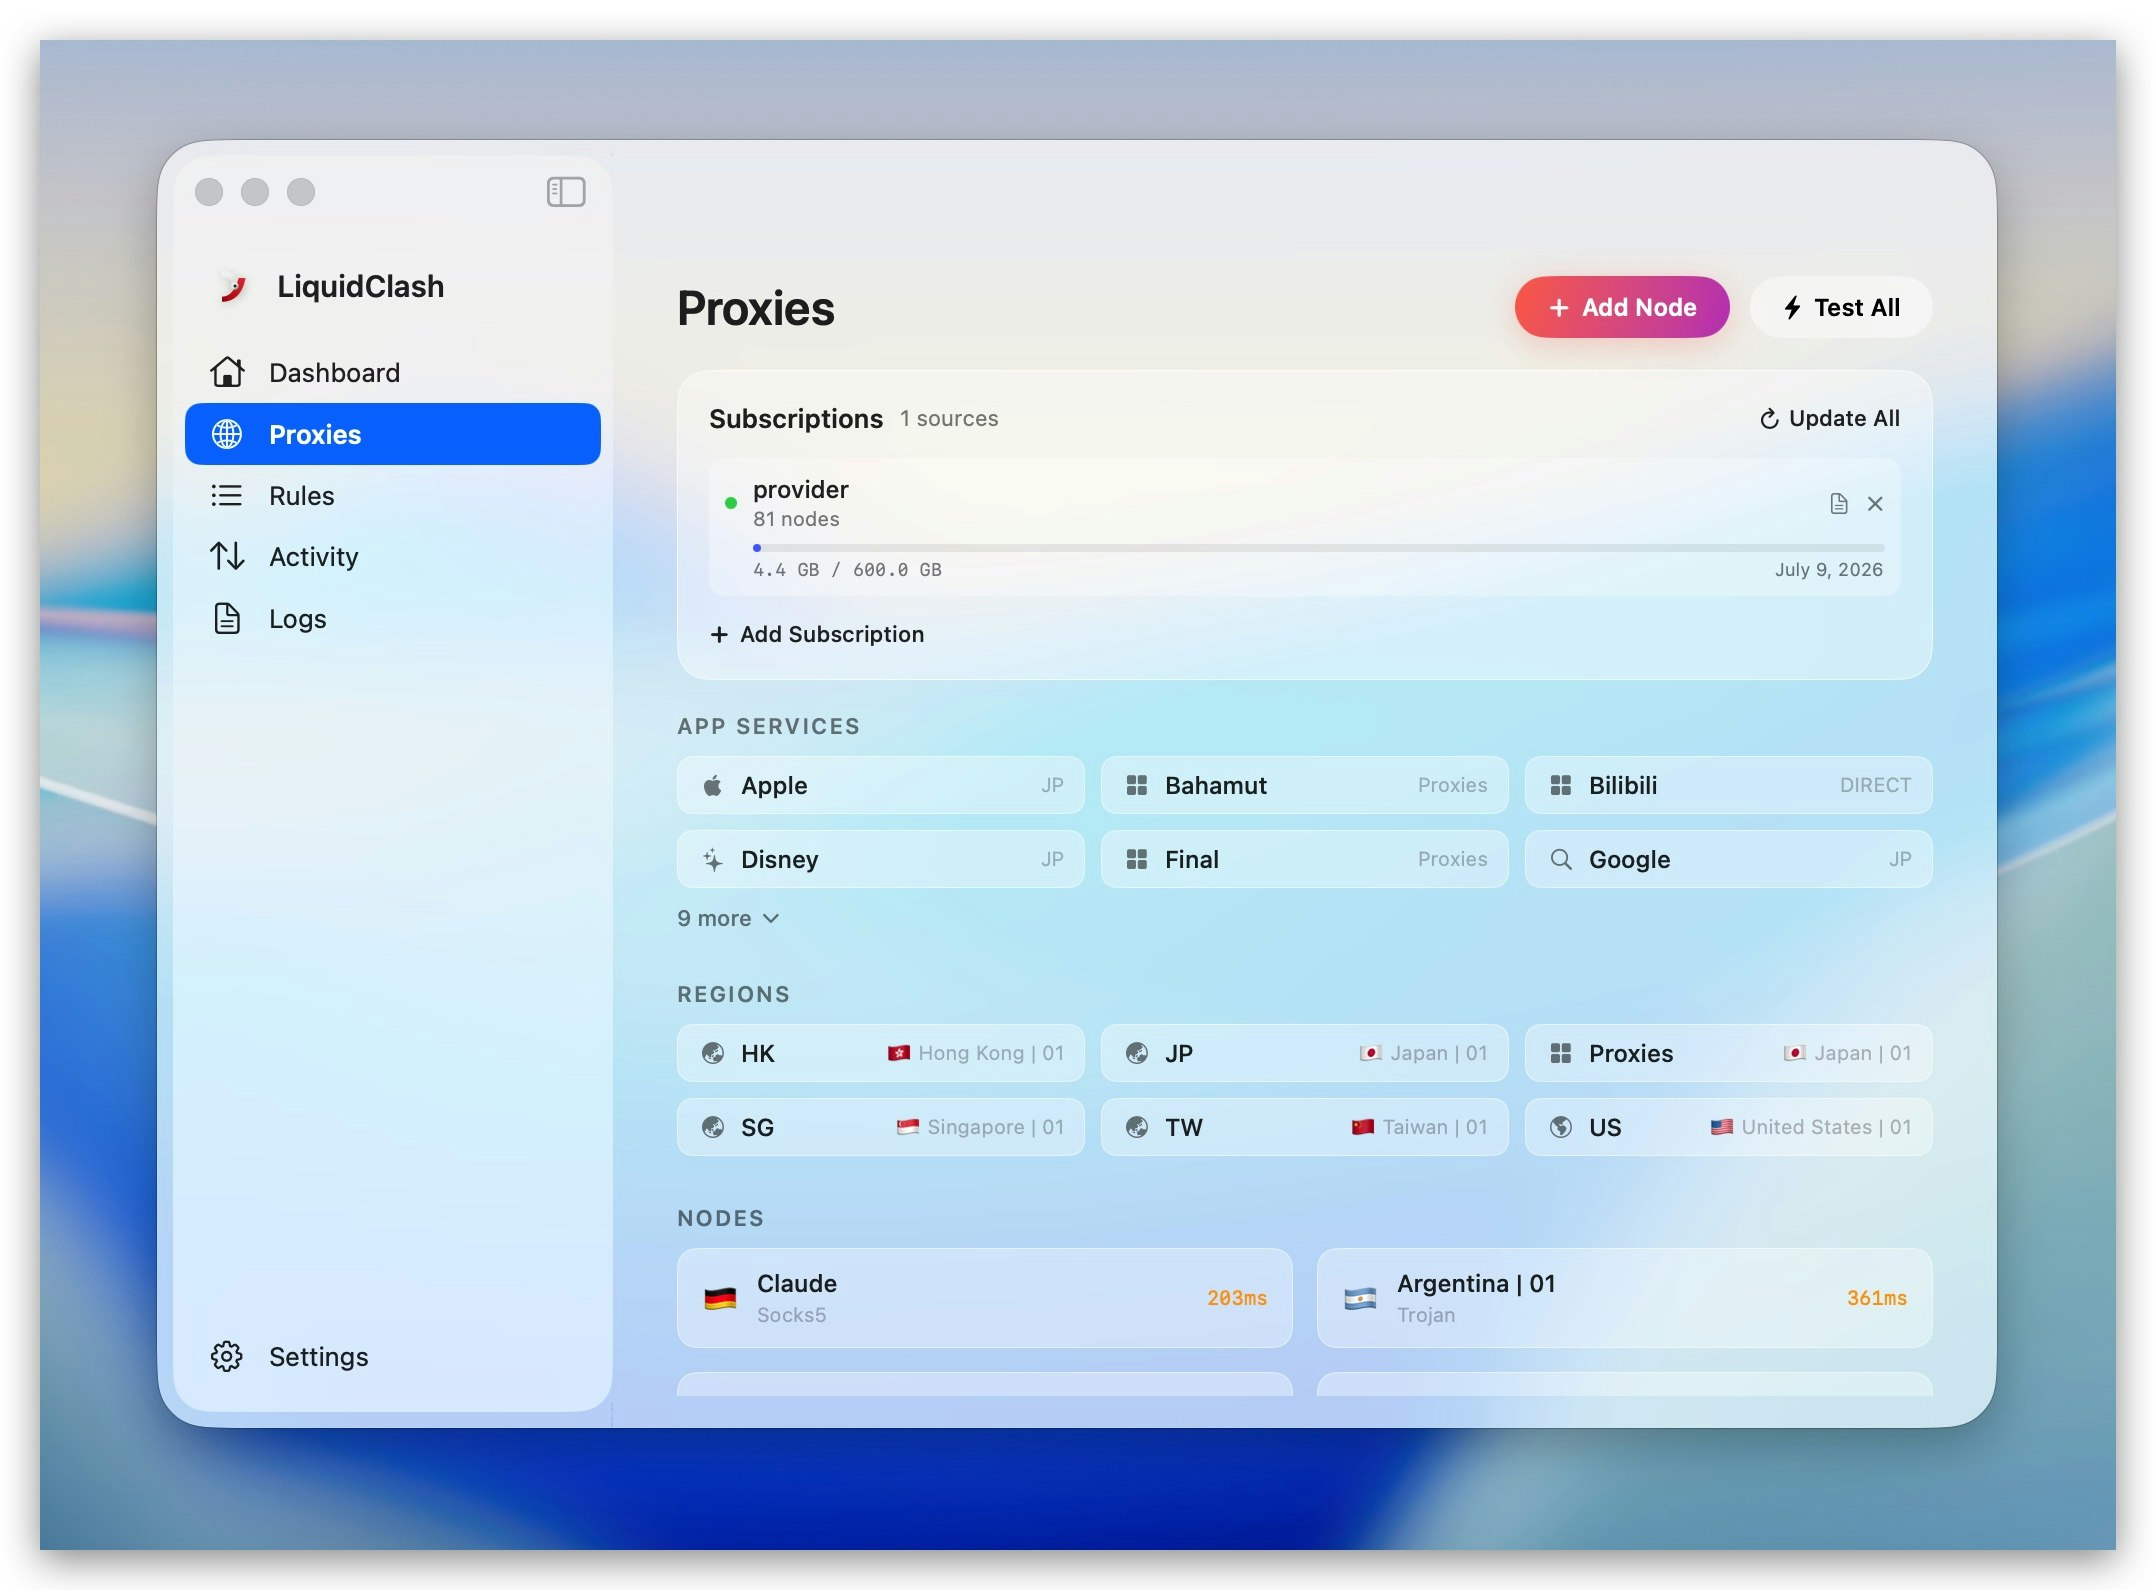Click the Update All refresh icon

pos(1768,419)
